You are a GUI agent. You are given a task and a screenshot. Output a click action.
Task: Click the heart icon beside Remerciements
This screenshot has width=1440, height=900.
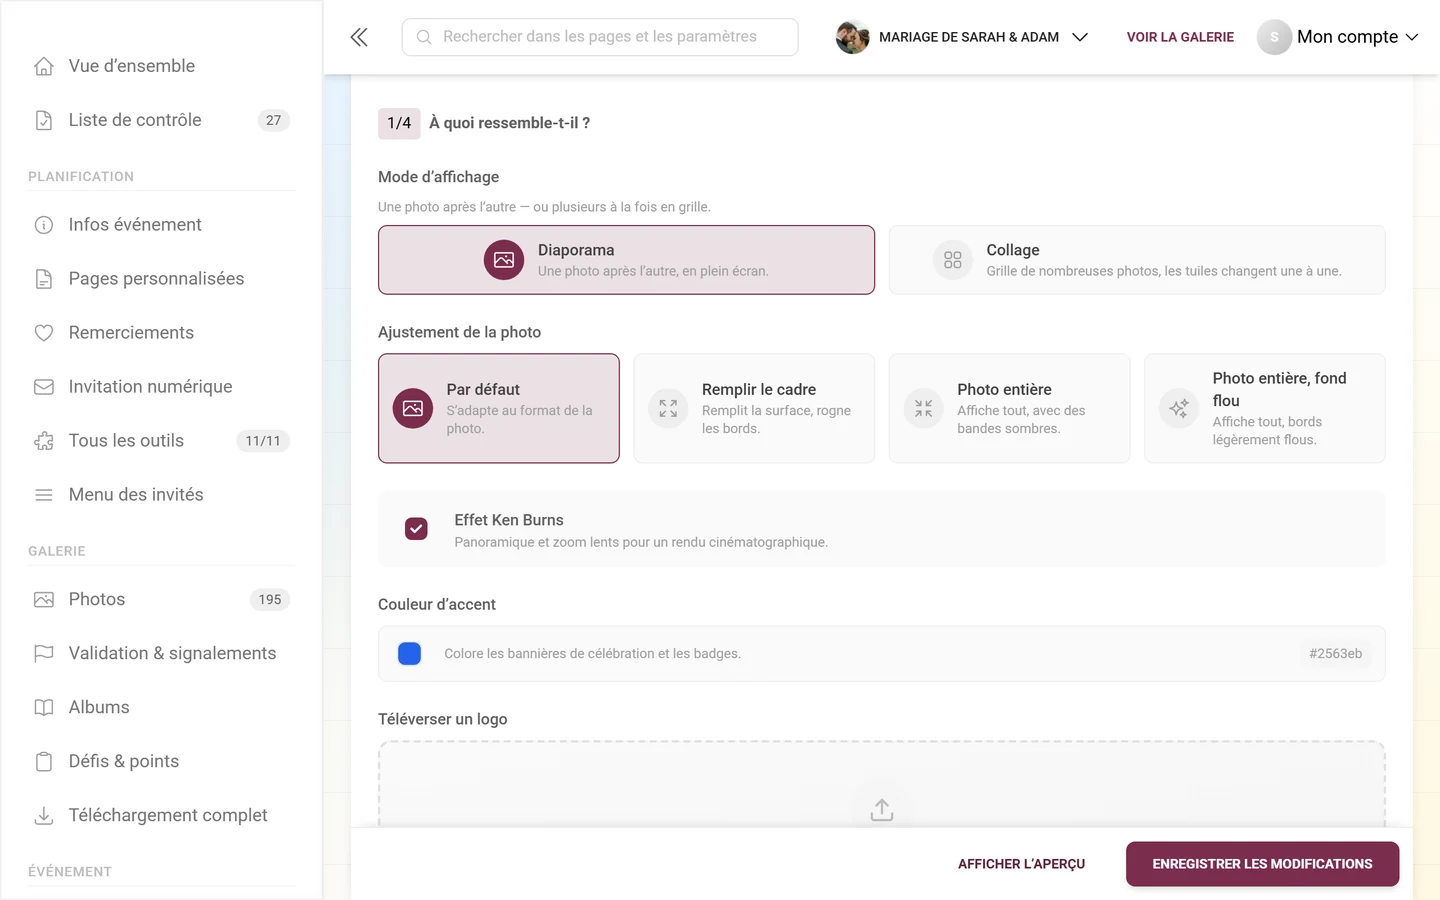coord(44,333)
